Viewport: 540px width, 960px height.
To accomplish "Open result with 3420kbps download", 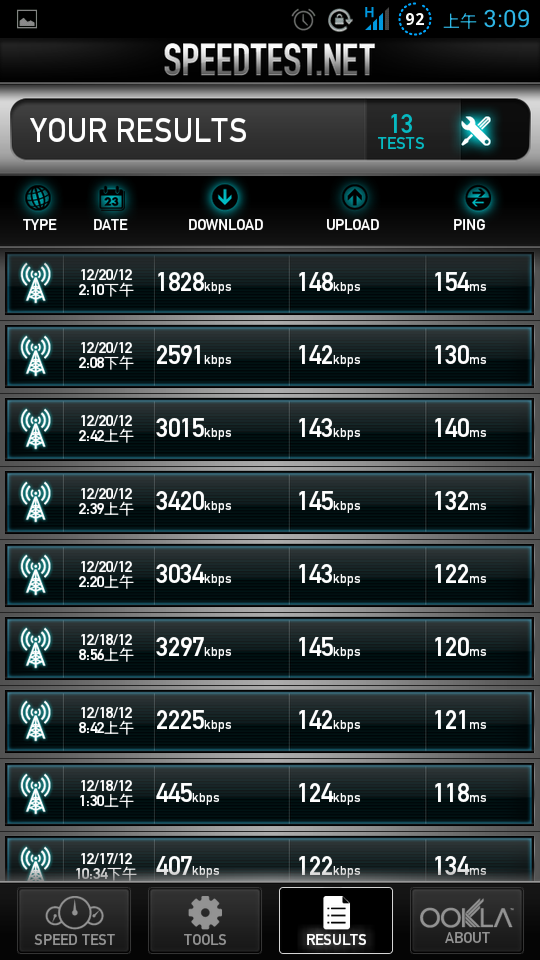I will point(269,502).
